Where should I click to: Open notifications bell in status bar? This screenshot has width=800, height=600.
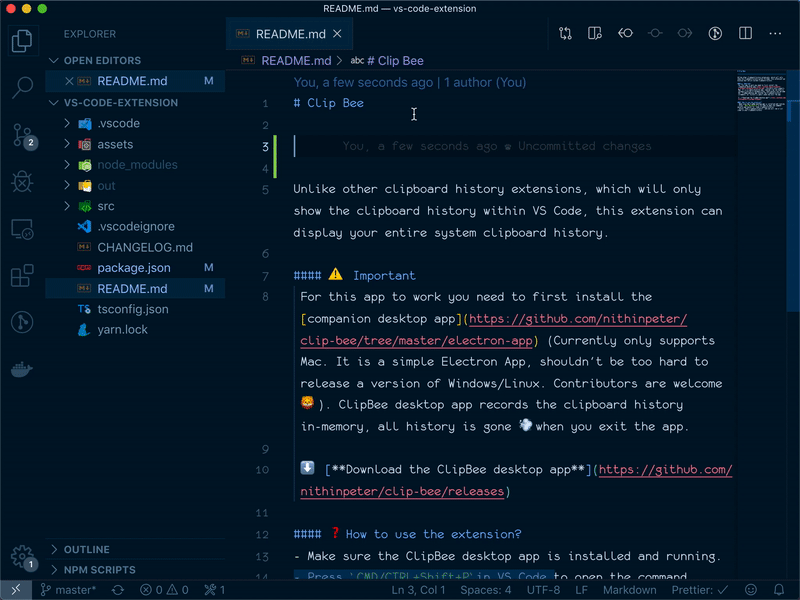[x=779, y=590]
